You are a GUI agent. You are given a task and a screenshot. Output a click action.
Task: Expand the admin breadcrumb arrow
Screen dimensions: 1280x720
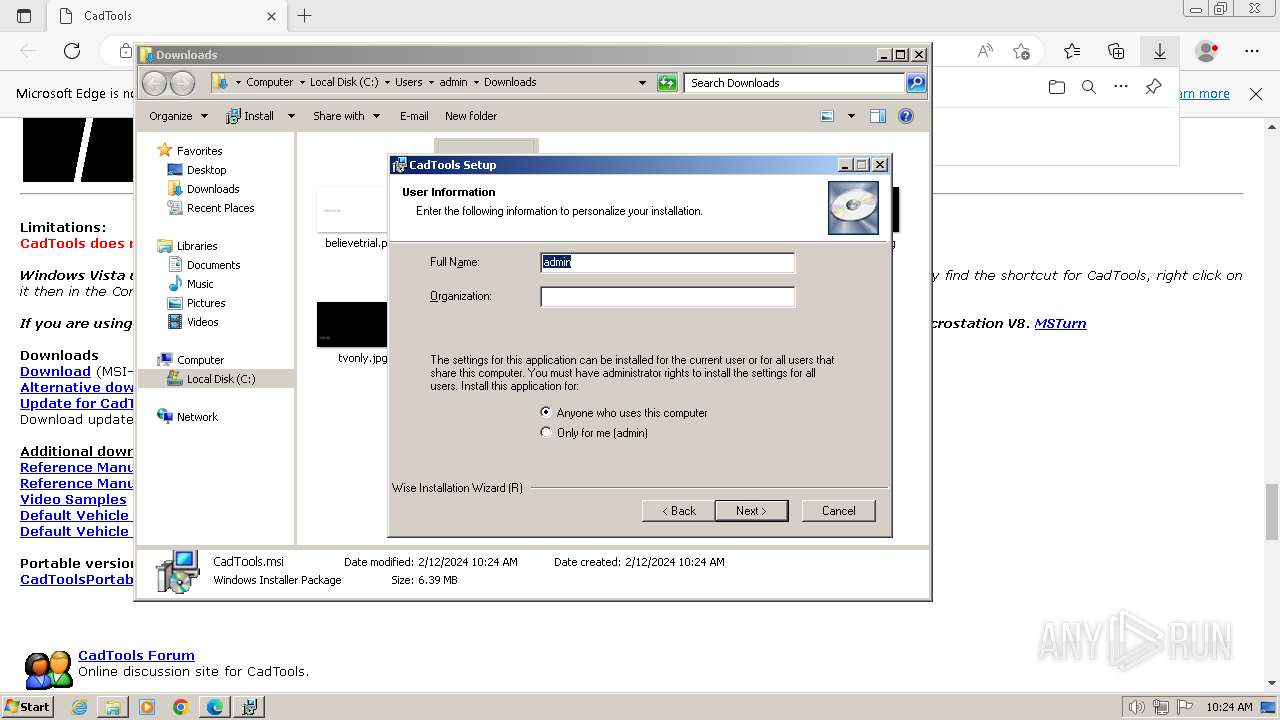[x=476, y=83]
